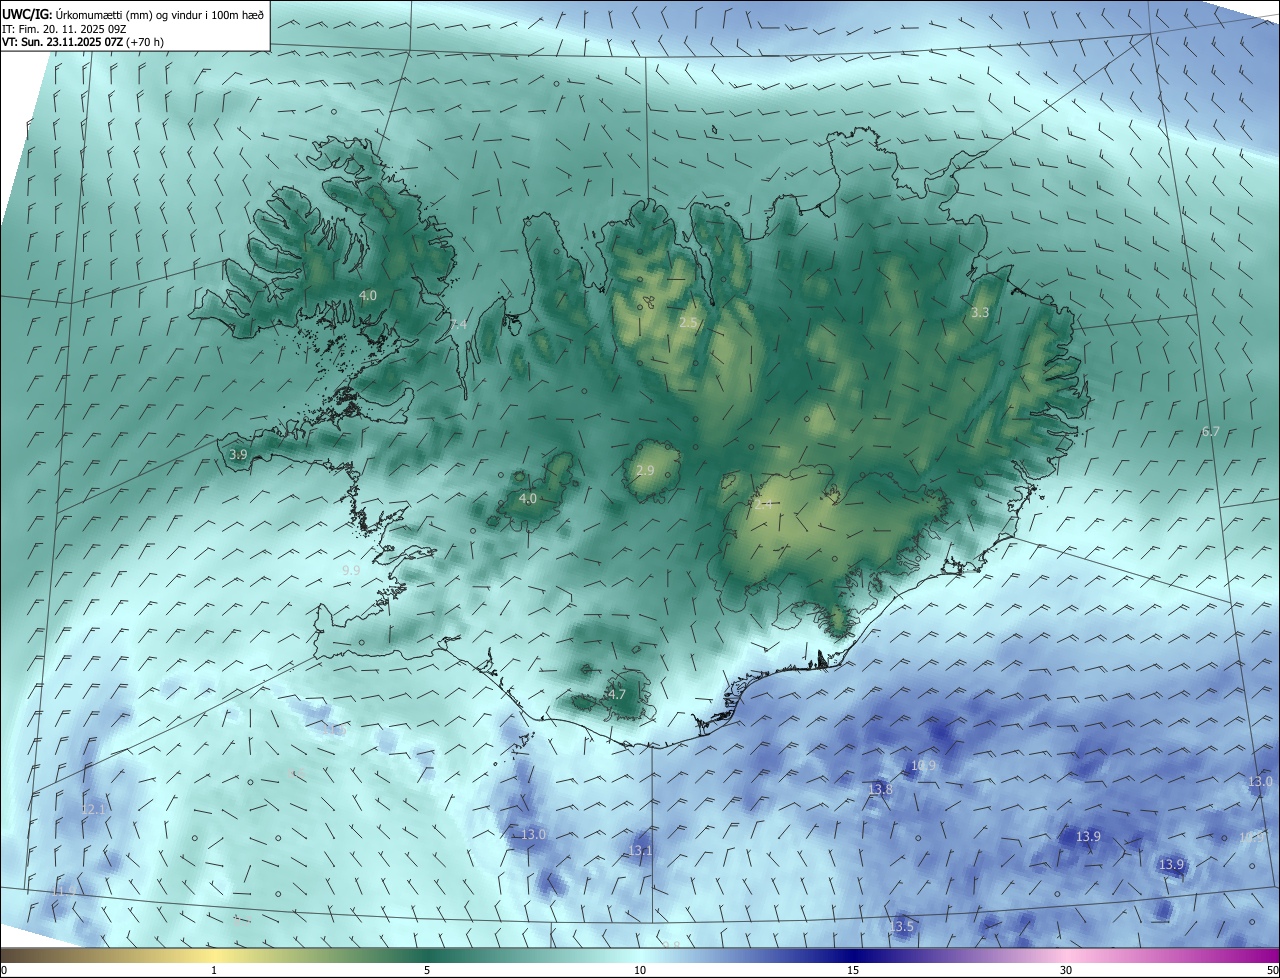The image size is (1280, 978).
Task: Click the title text "Úrkomumætti (mm) og vindur í 100m hæð"
Action: [x=160, y=14]
